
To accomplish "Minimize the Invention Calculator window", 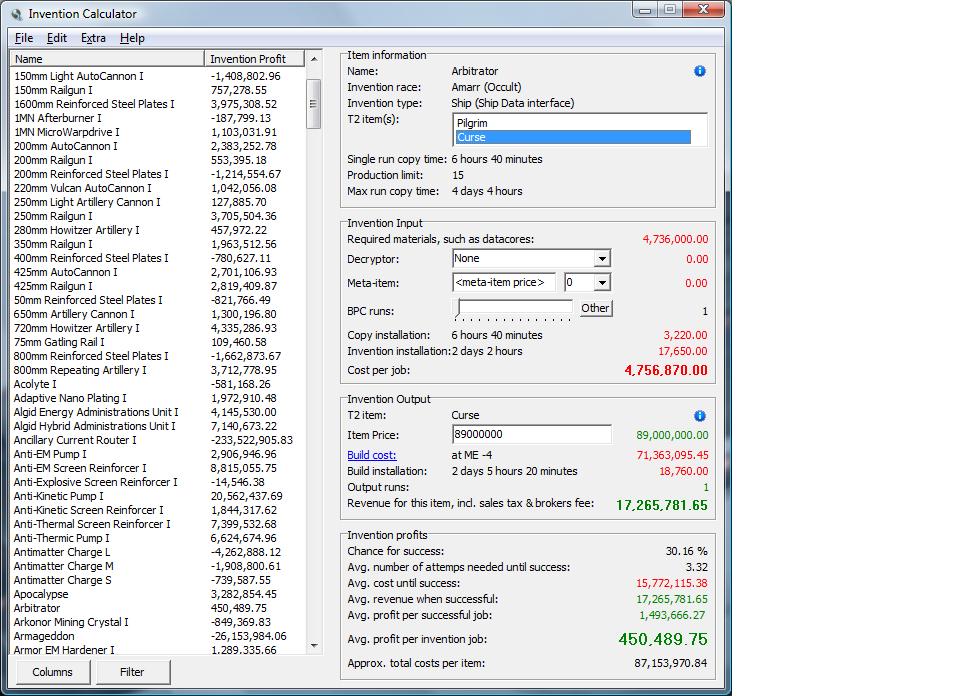I will pos(645,10).
